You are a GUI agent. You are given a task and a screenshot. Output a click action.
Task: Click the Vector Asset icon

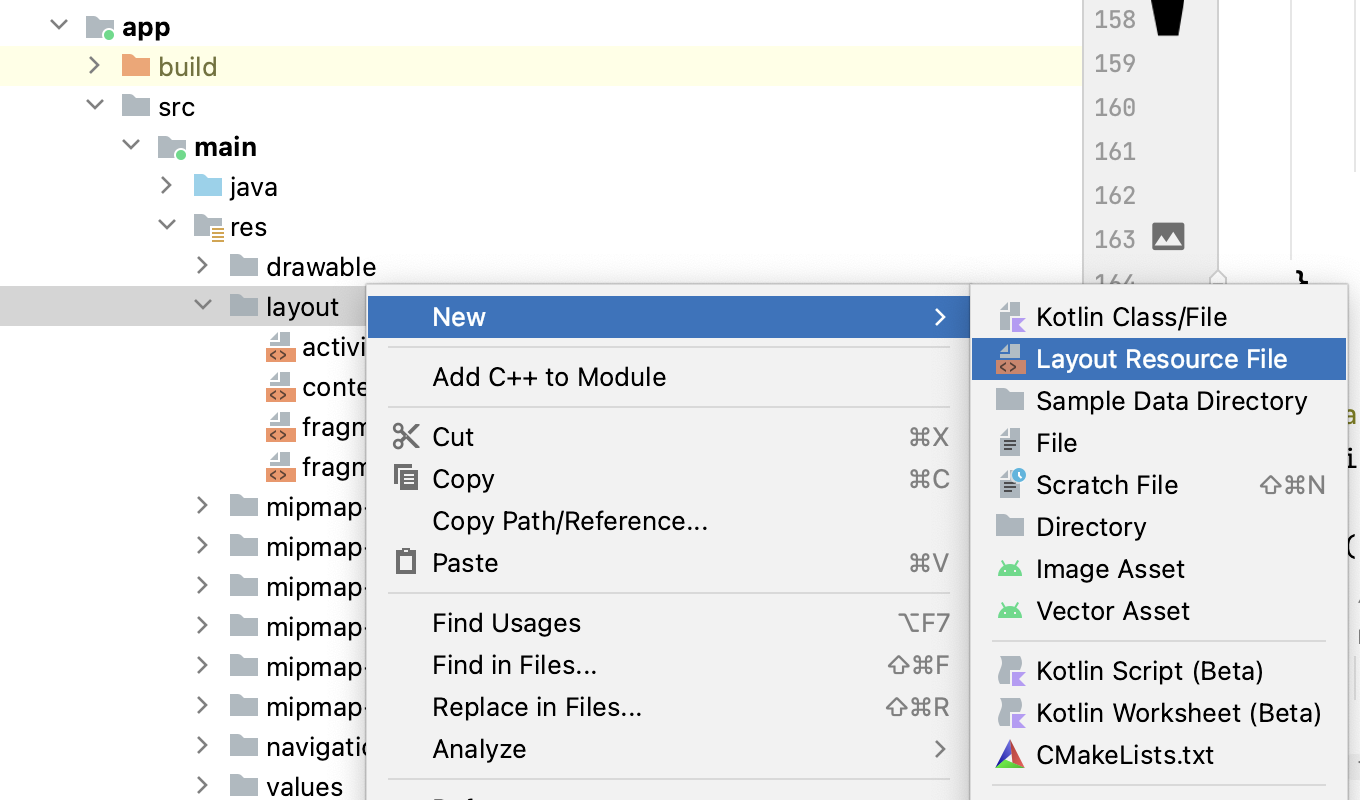[1012, 610]
